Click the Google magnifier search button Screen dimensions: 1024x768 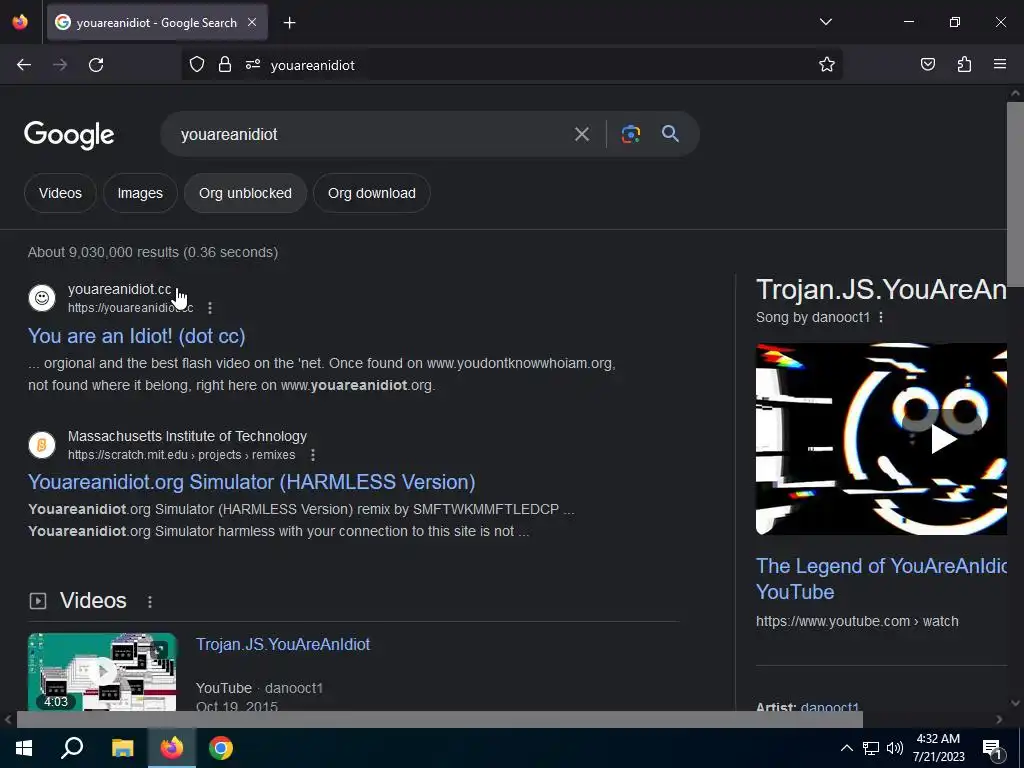click(670, 134)
